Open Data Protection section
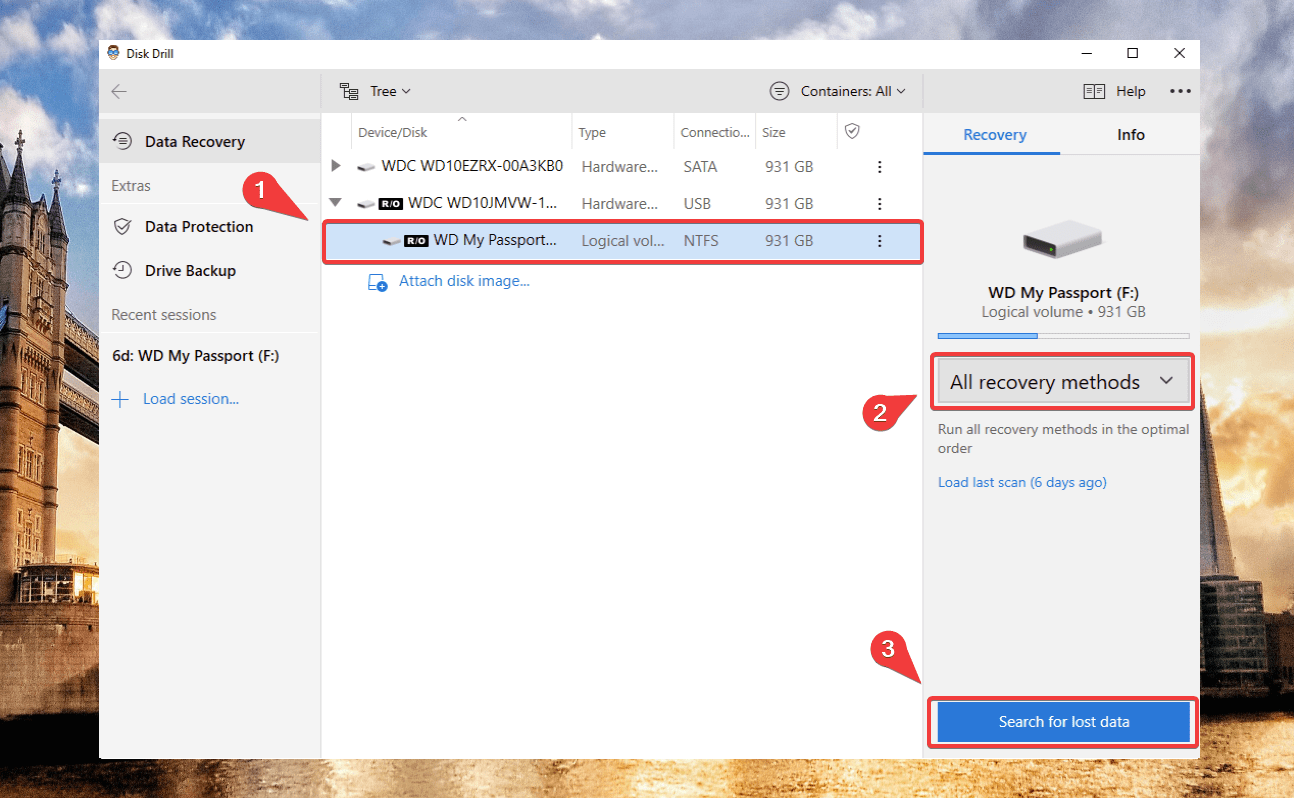The image size is (1294, 798). 209,227
